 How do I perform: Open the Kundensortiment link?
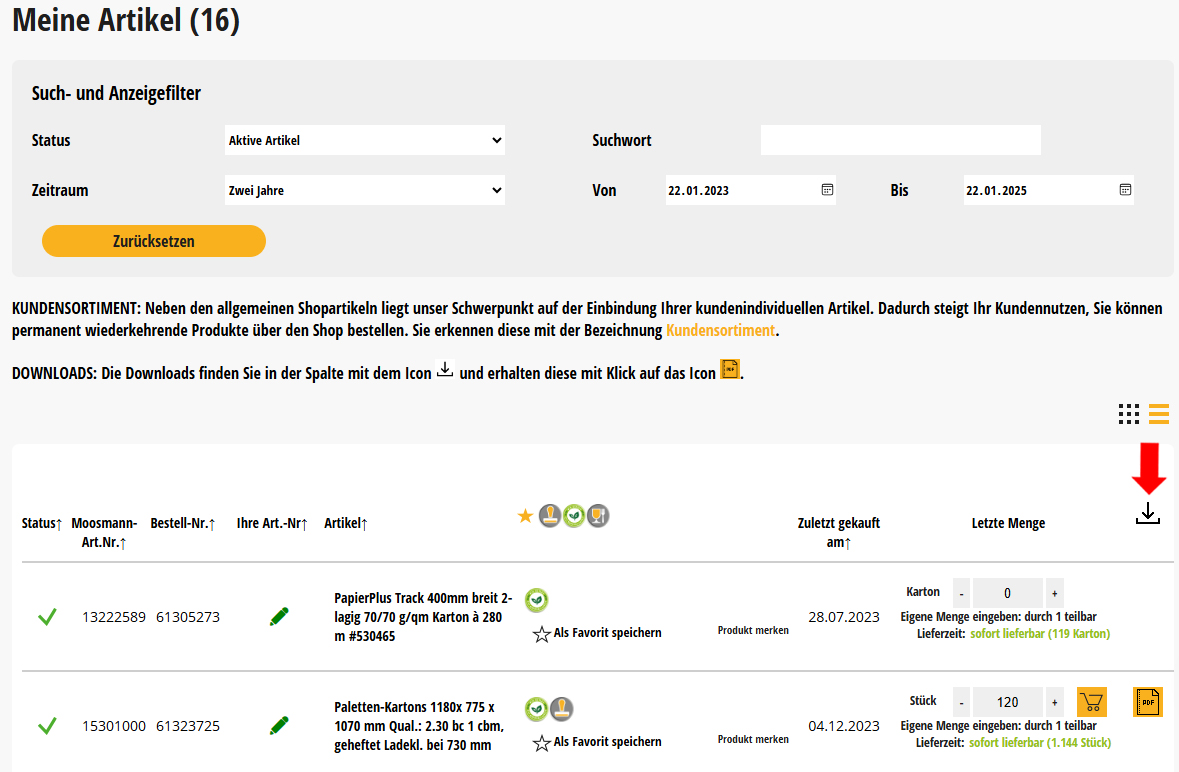click(720, 331)
